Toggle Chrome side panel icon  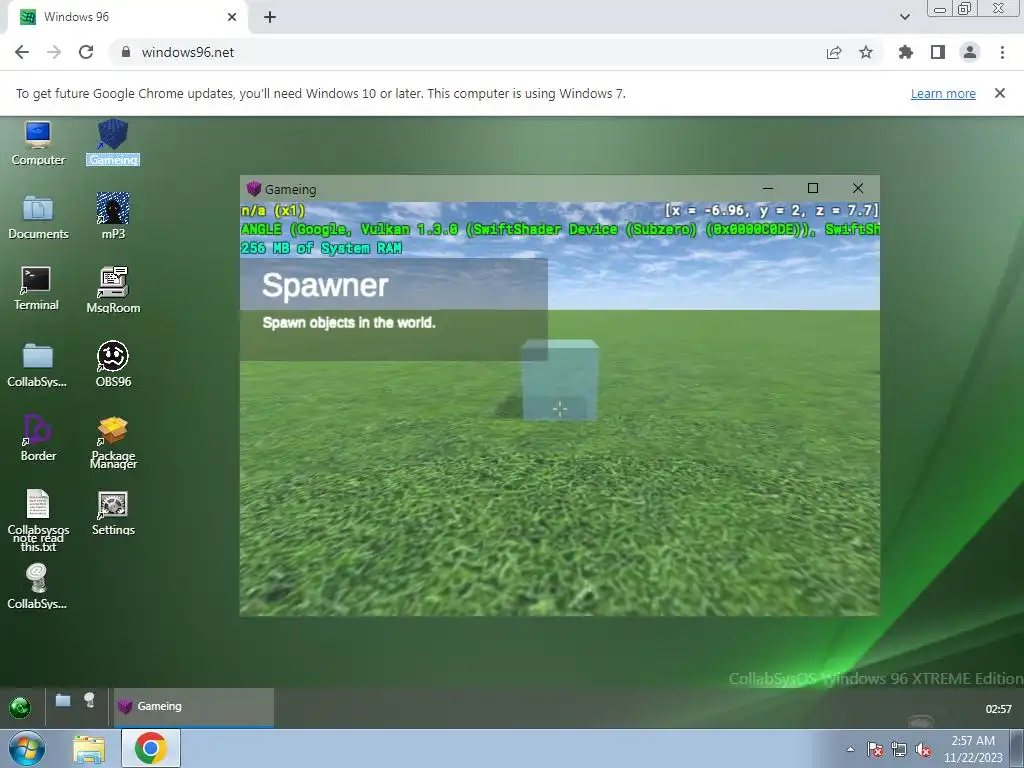938,52
